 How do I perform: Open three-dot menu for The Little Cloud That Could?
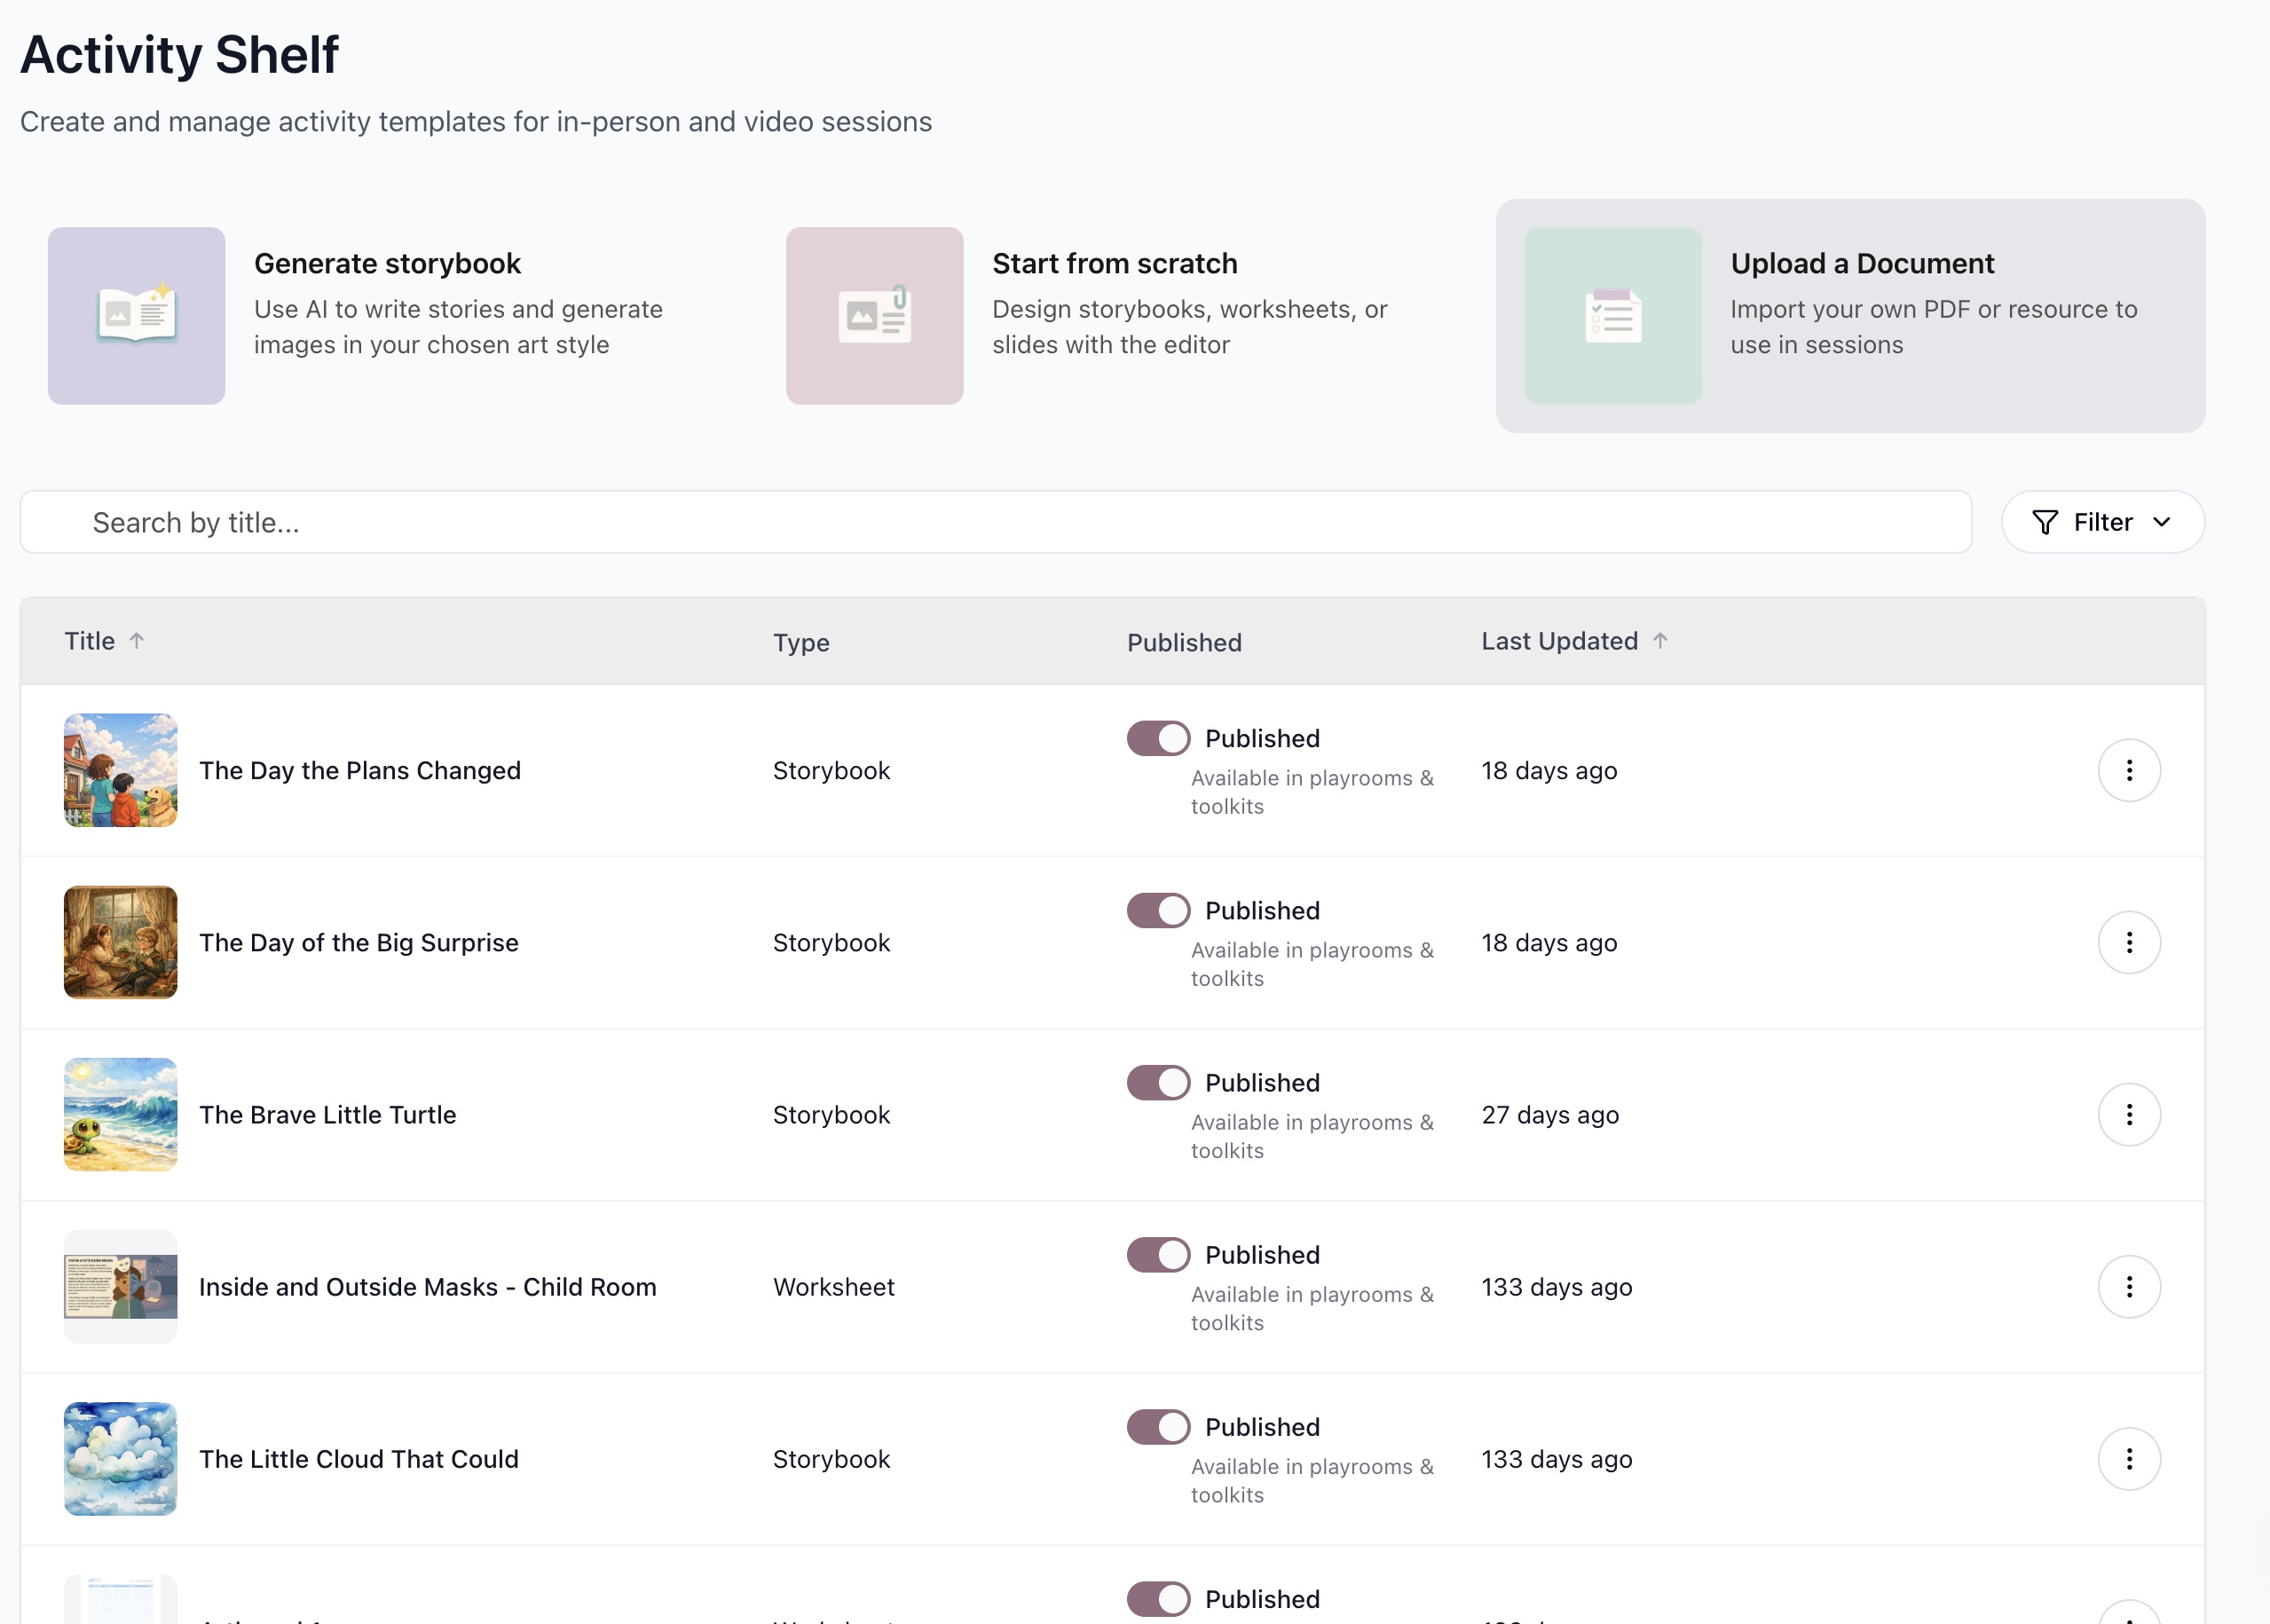tap(2128, 1458)
